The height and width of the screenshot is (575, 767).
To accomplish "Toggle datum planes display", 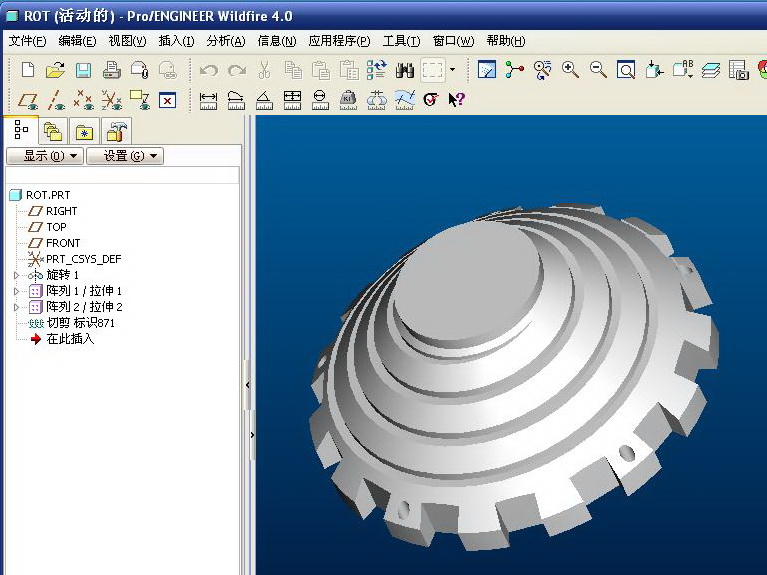I will (28, 100).
